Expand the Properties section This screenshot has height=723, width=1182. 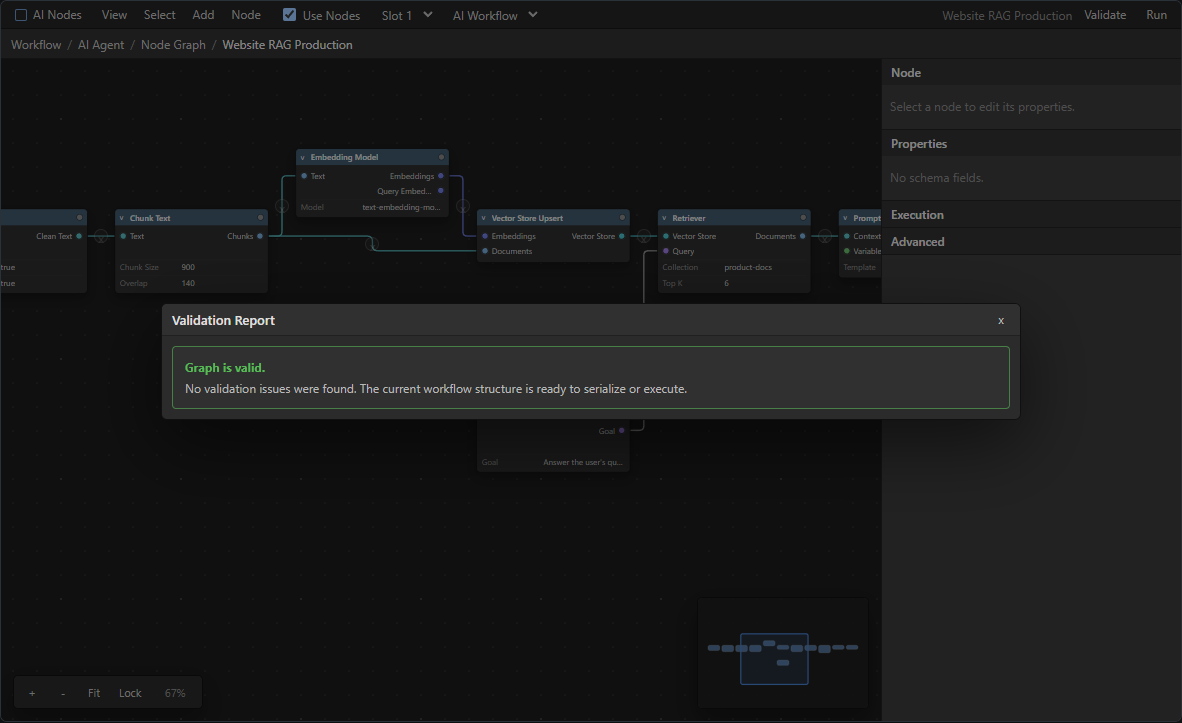[x=1031, y=143]
